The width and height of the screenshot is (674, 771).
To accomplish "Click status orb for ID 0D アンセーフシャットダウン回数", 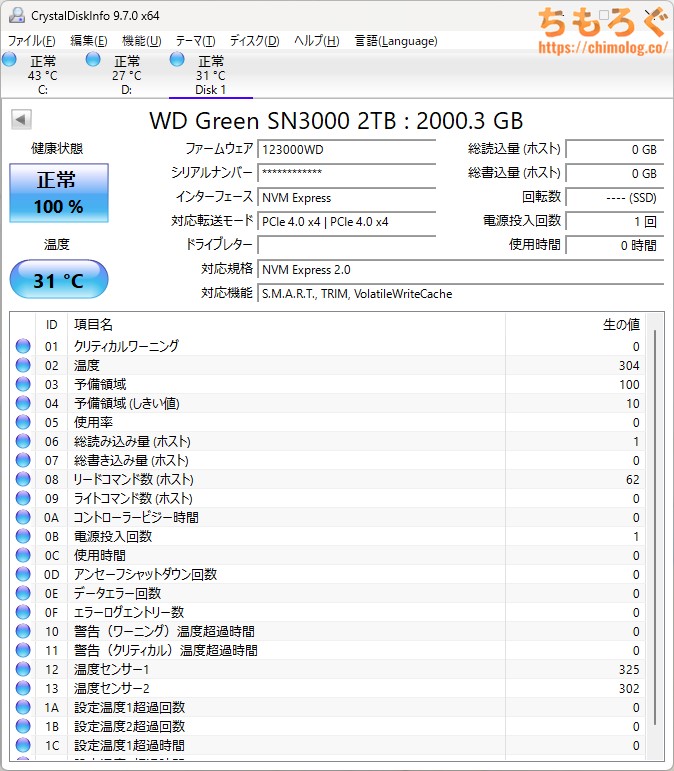I will click(x=23, y=574).
